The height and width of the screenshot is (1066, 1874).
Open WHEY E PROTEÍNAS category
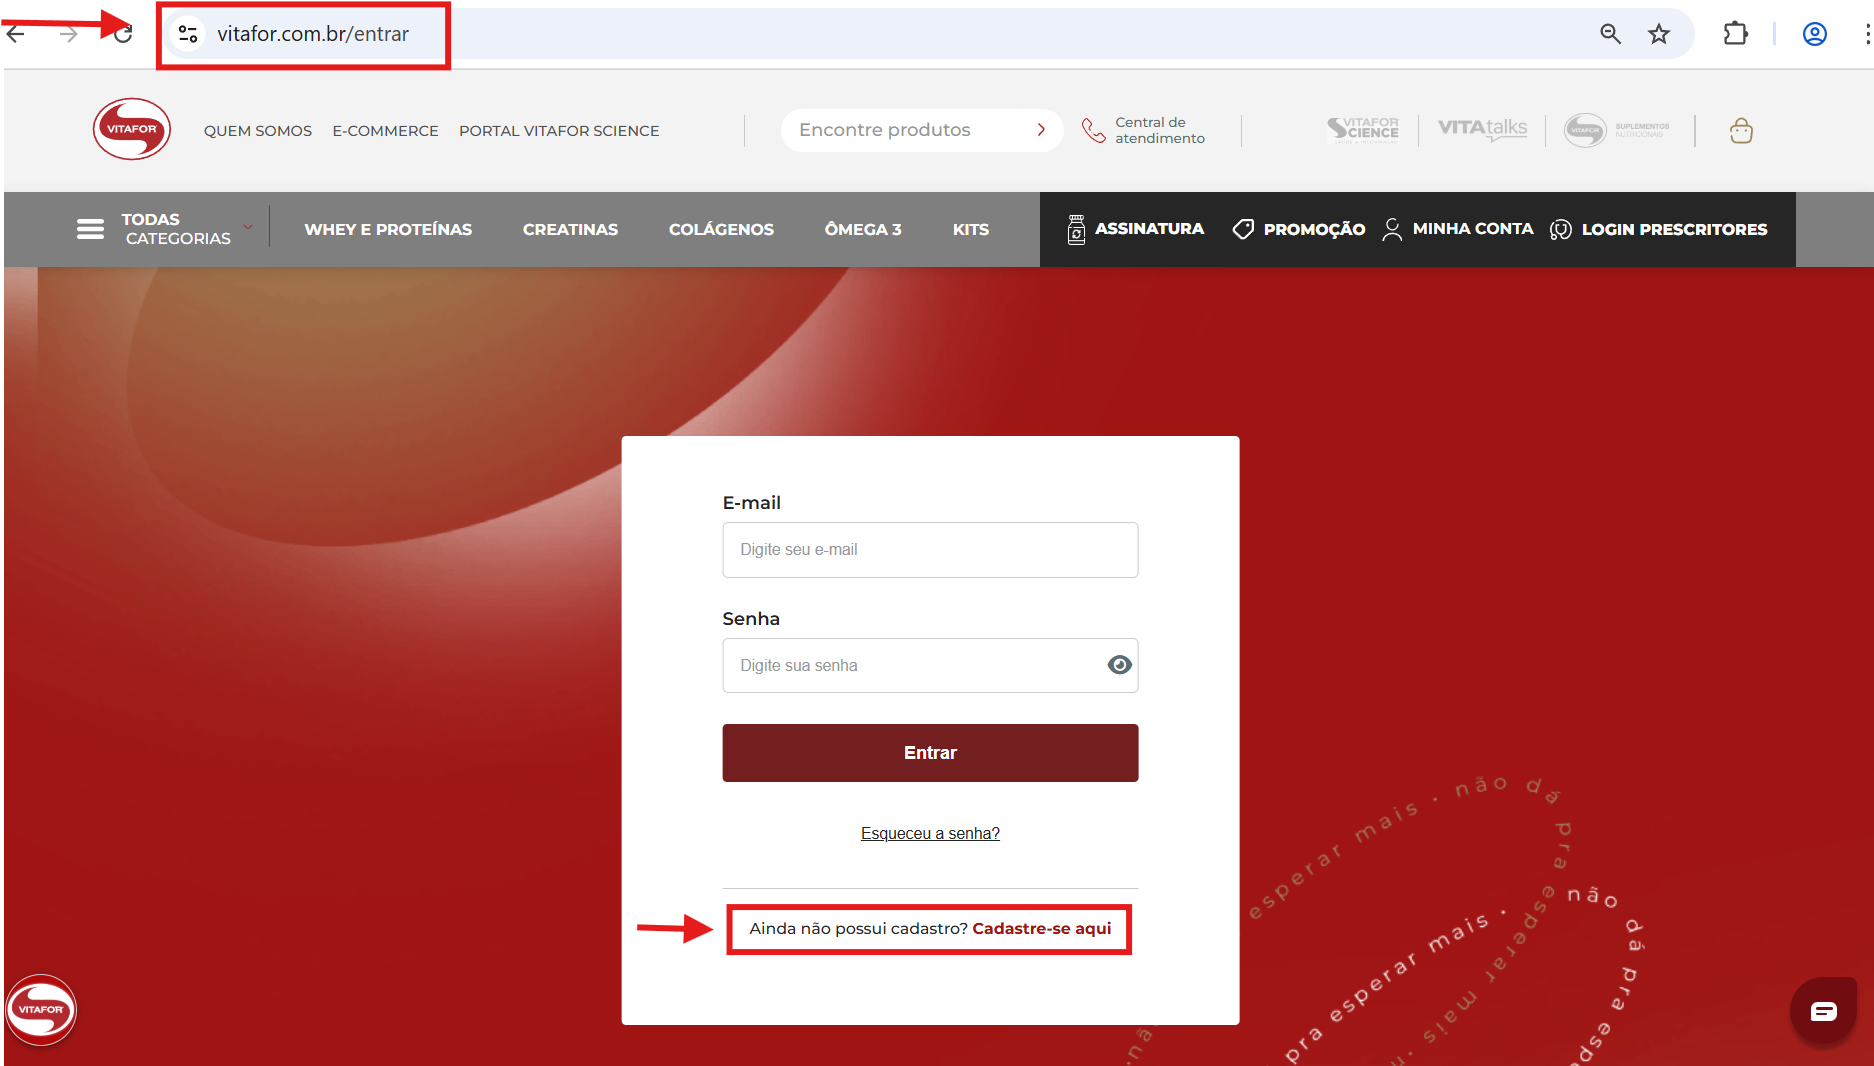pyautogui.click(x=388, y=229)
